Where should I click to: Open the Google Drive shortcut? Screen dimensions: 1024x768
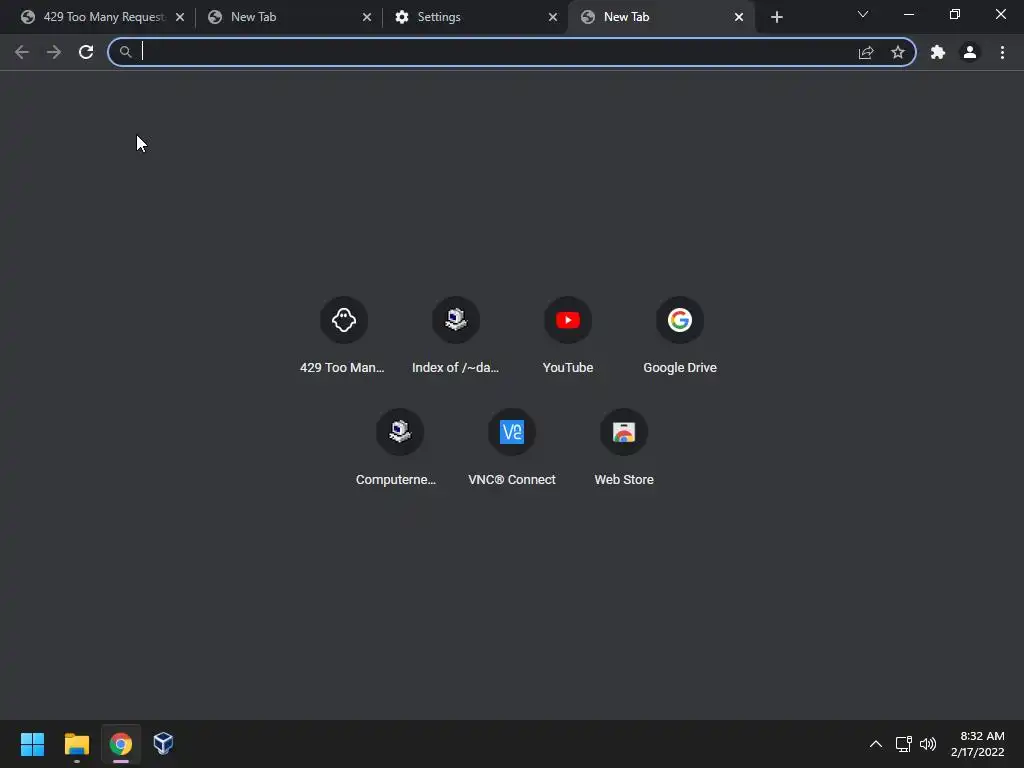coord(680,336)
